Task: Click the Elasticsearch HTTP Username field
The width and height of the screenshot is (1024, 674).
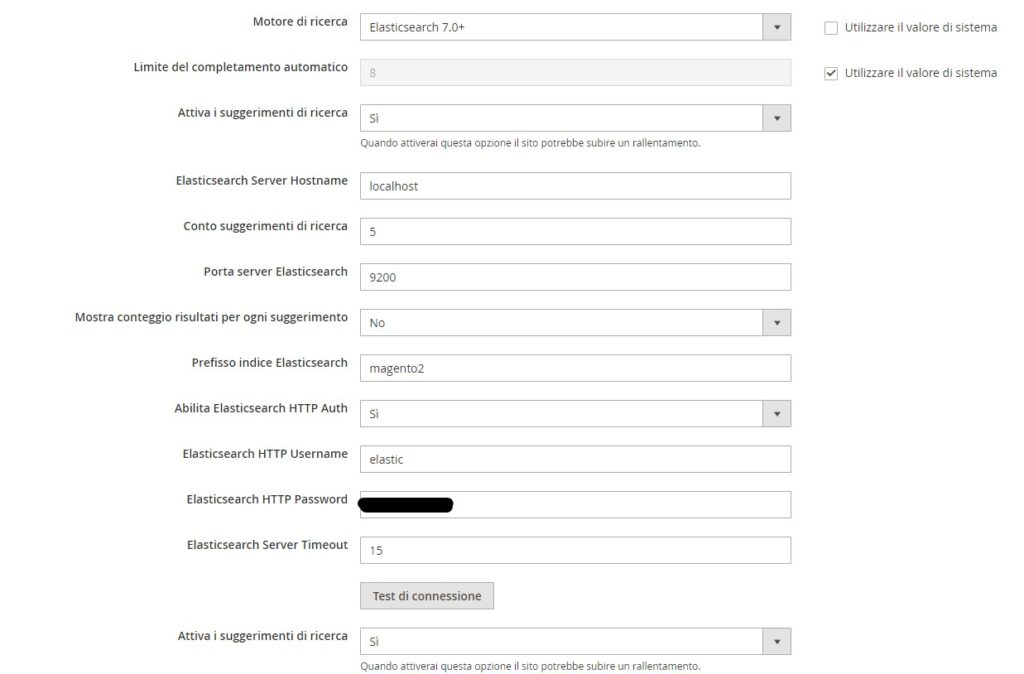Action: click(x=575, y=458)
